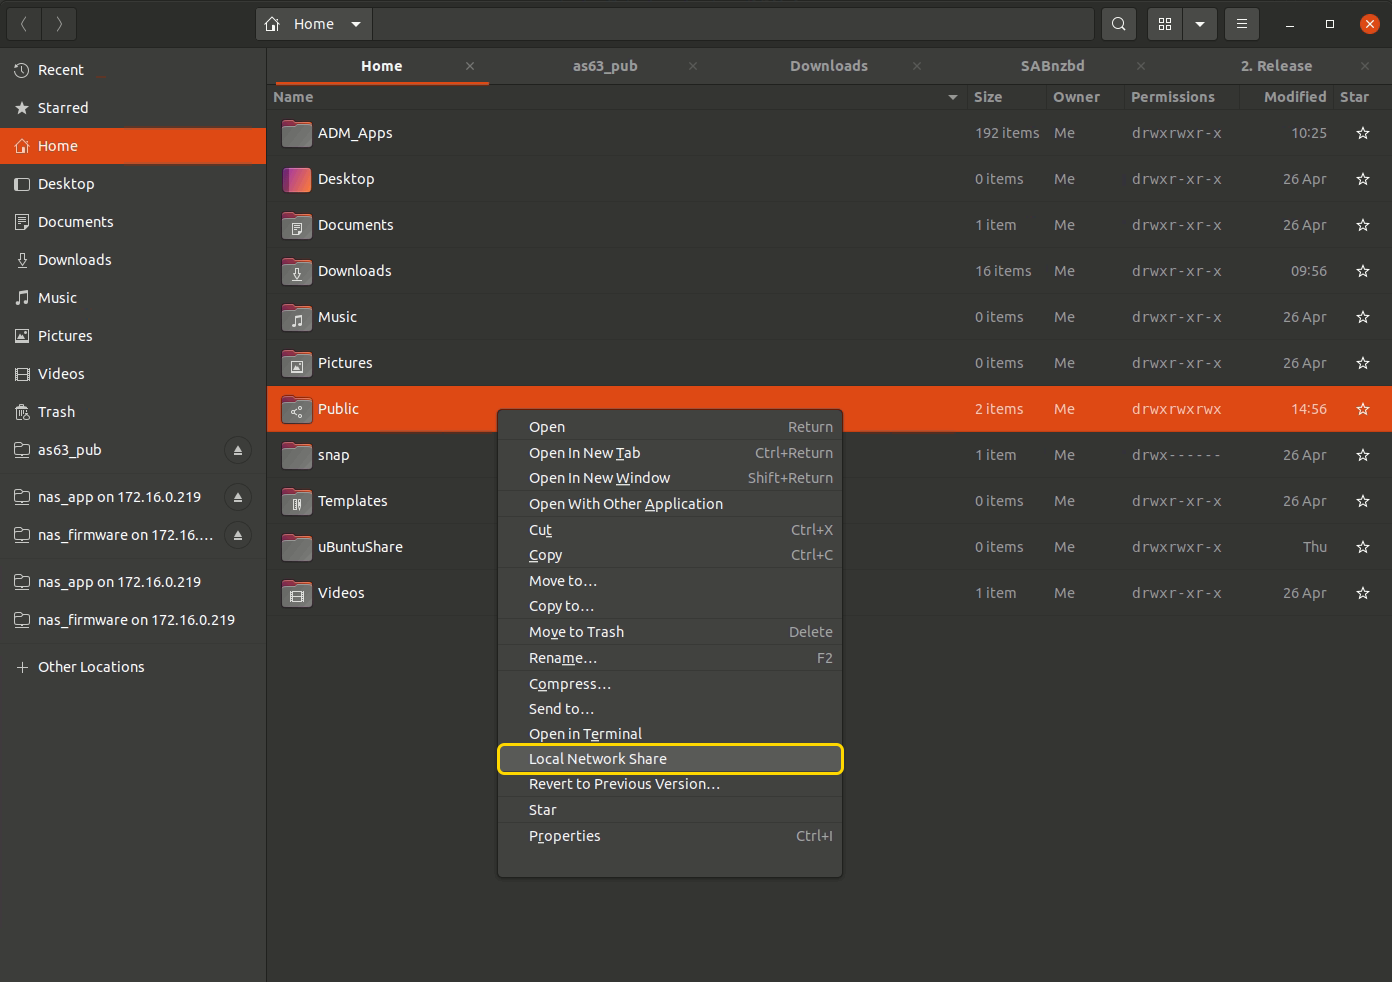Open view options dropdown arrow
Viewport: 1392px width, 982px height.
1200,24
